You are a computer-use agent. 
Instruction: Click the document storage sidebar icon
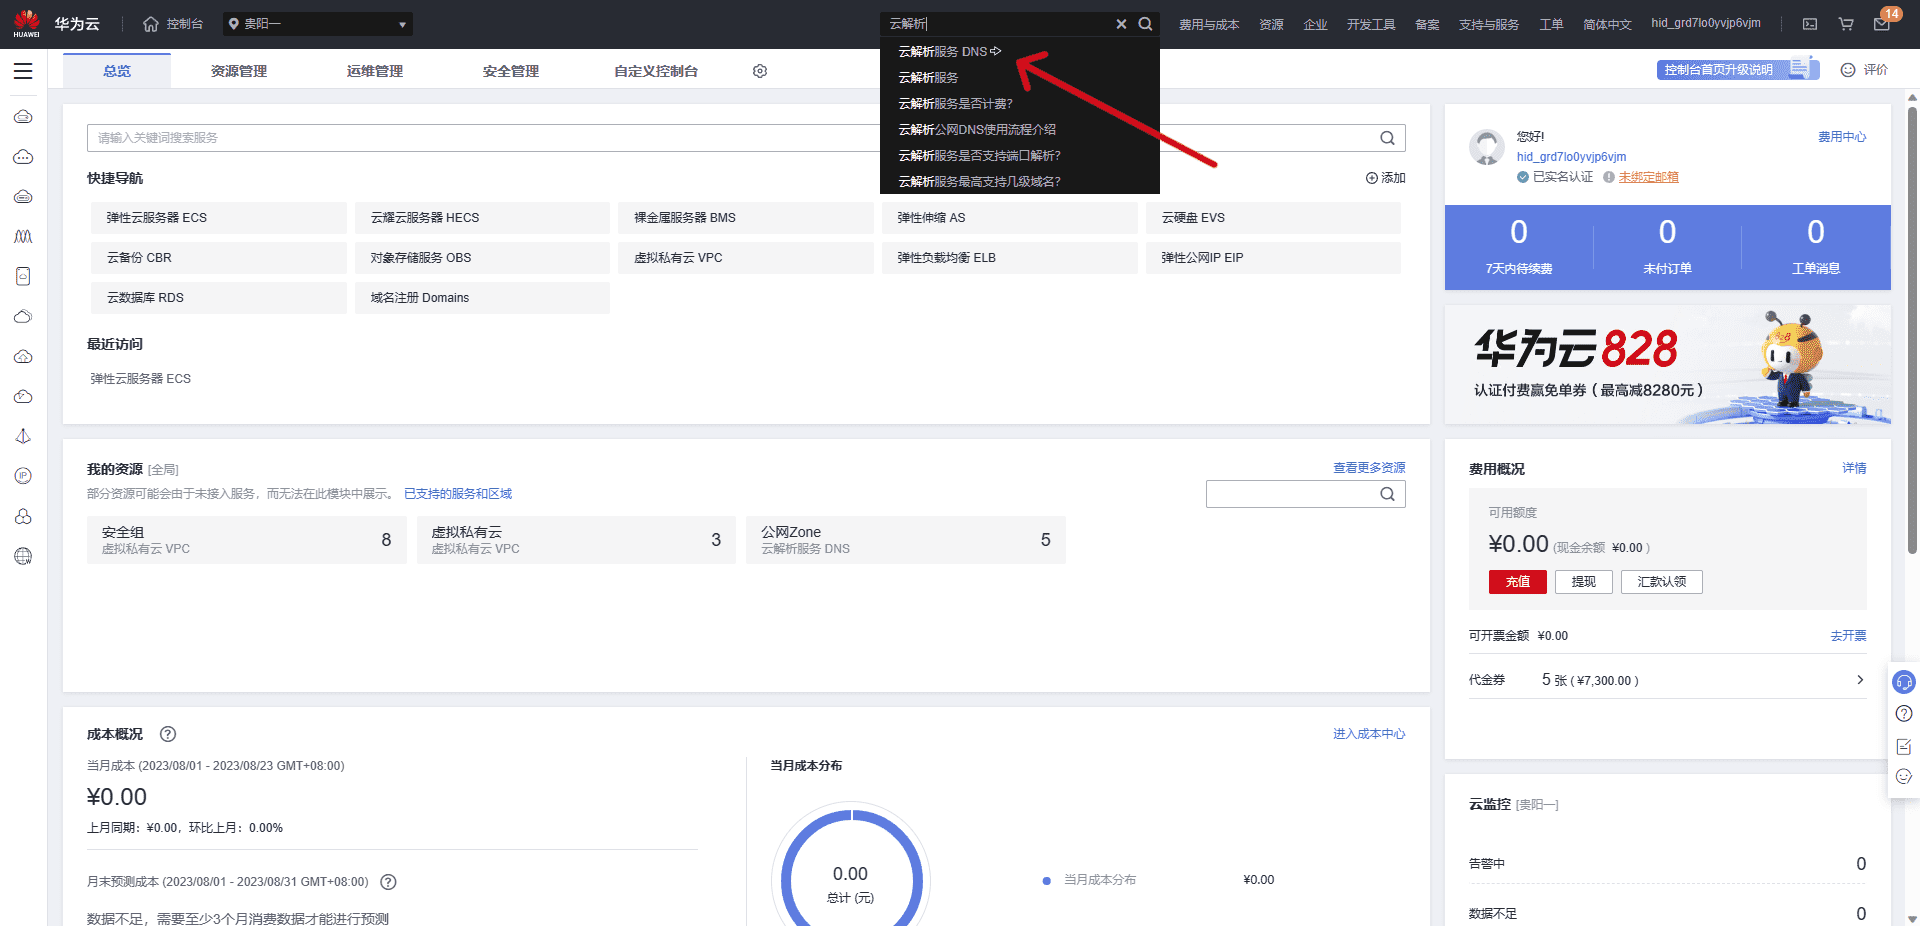click(23, 276)
